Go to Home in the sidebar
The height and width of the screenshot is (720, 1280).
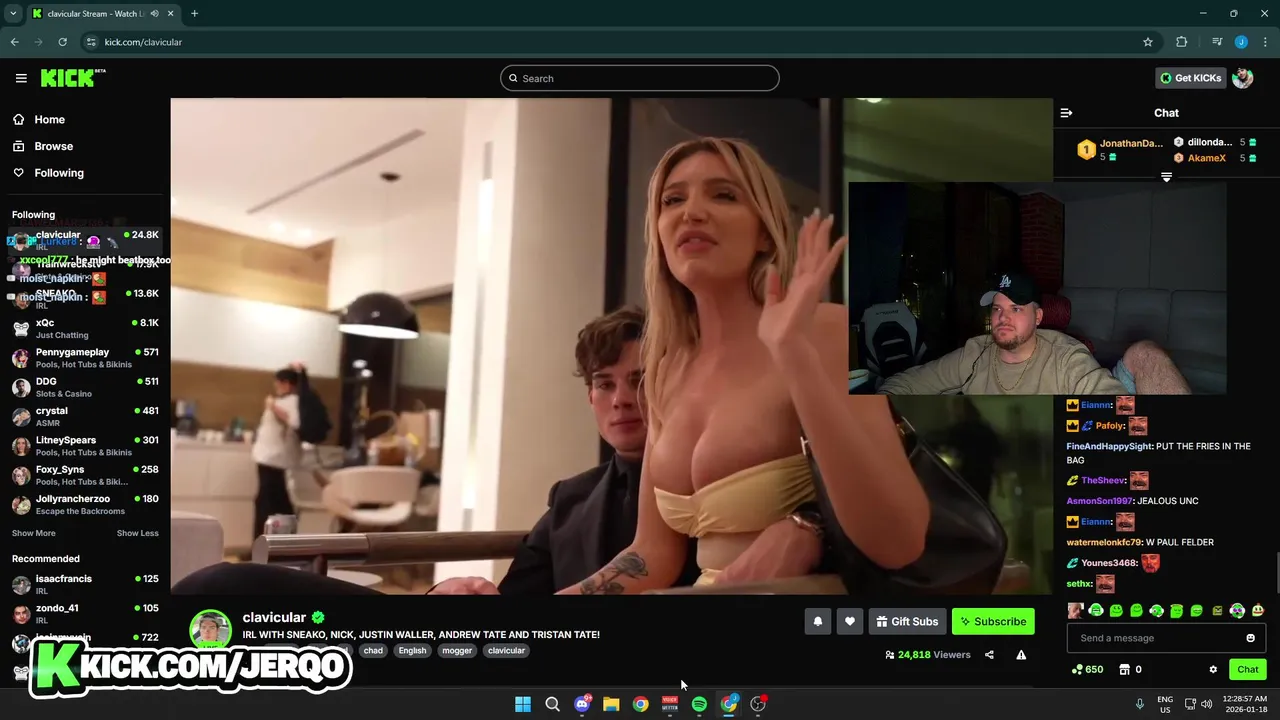coord(49,119)
